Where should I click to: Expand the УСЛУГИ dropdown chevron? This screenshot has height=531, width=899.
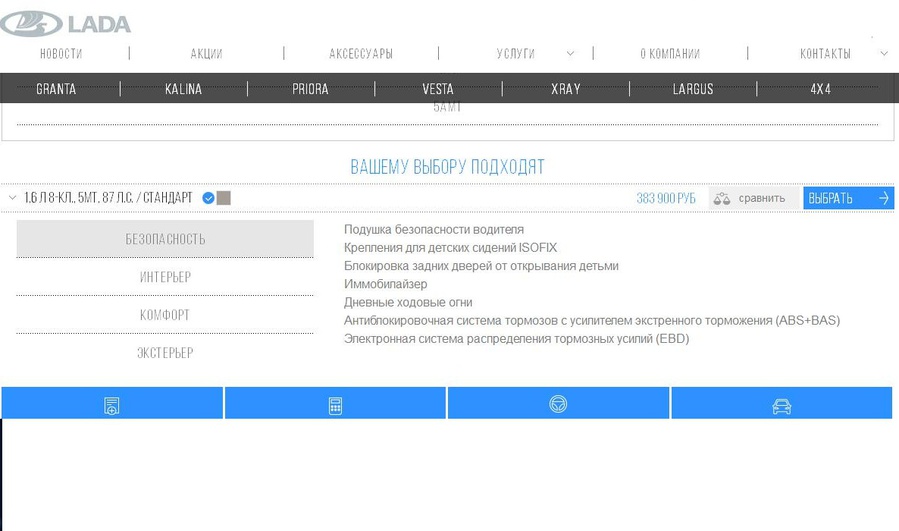[570, 53]
